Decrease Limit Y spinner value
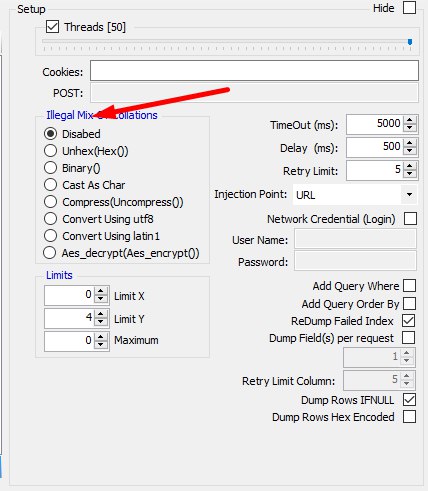Image resolution: width=428 pixels, height=491 pixels. tap(101, 322)
